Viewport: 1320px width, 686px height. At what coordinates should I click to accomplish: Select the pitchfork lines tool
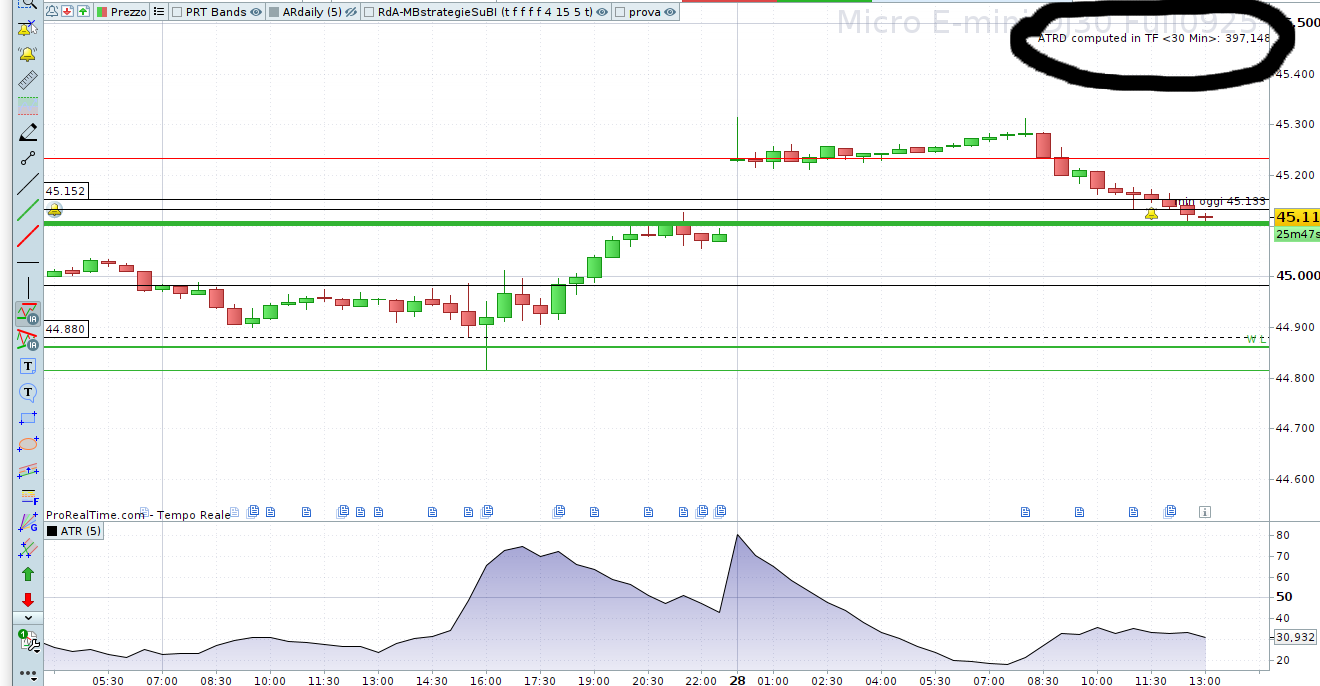click(x=27, y=547)
